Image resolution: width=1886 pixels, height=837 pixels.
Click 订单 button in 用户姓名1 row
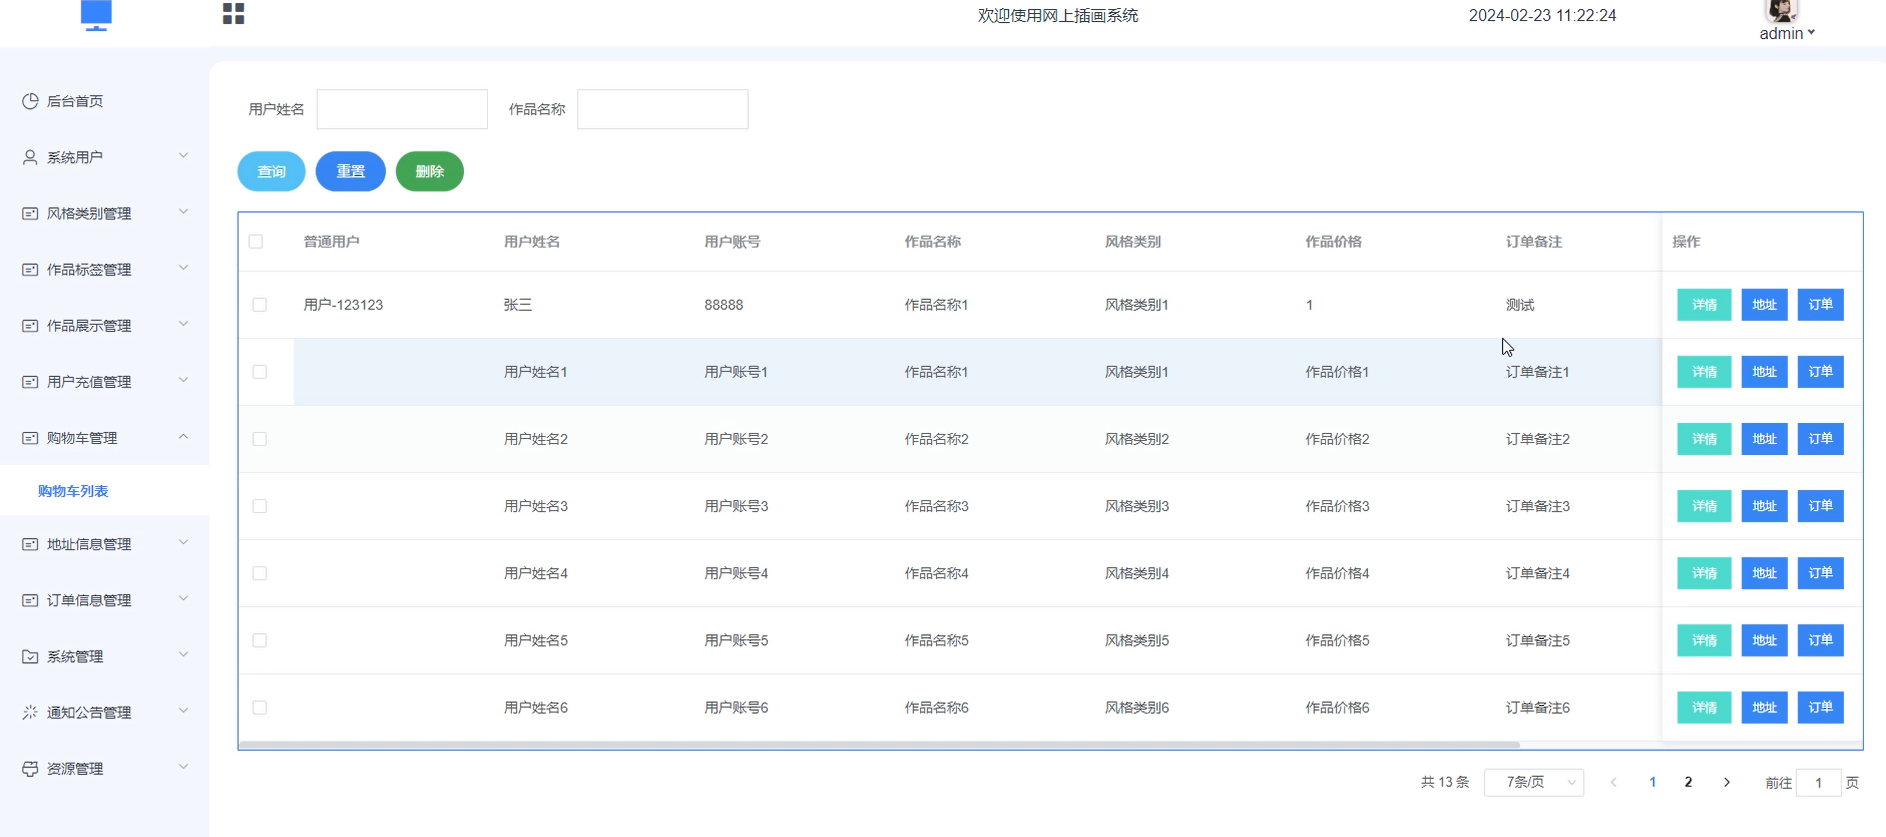point(1820,372)
